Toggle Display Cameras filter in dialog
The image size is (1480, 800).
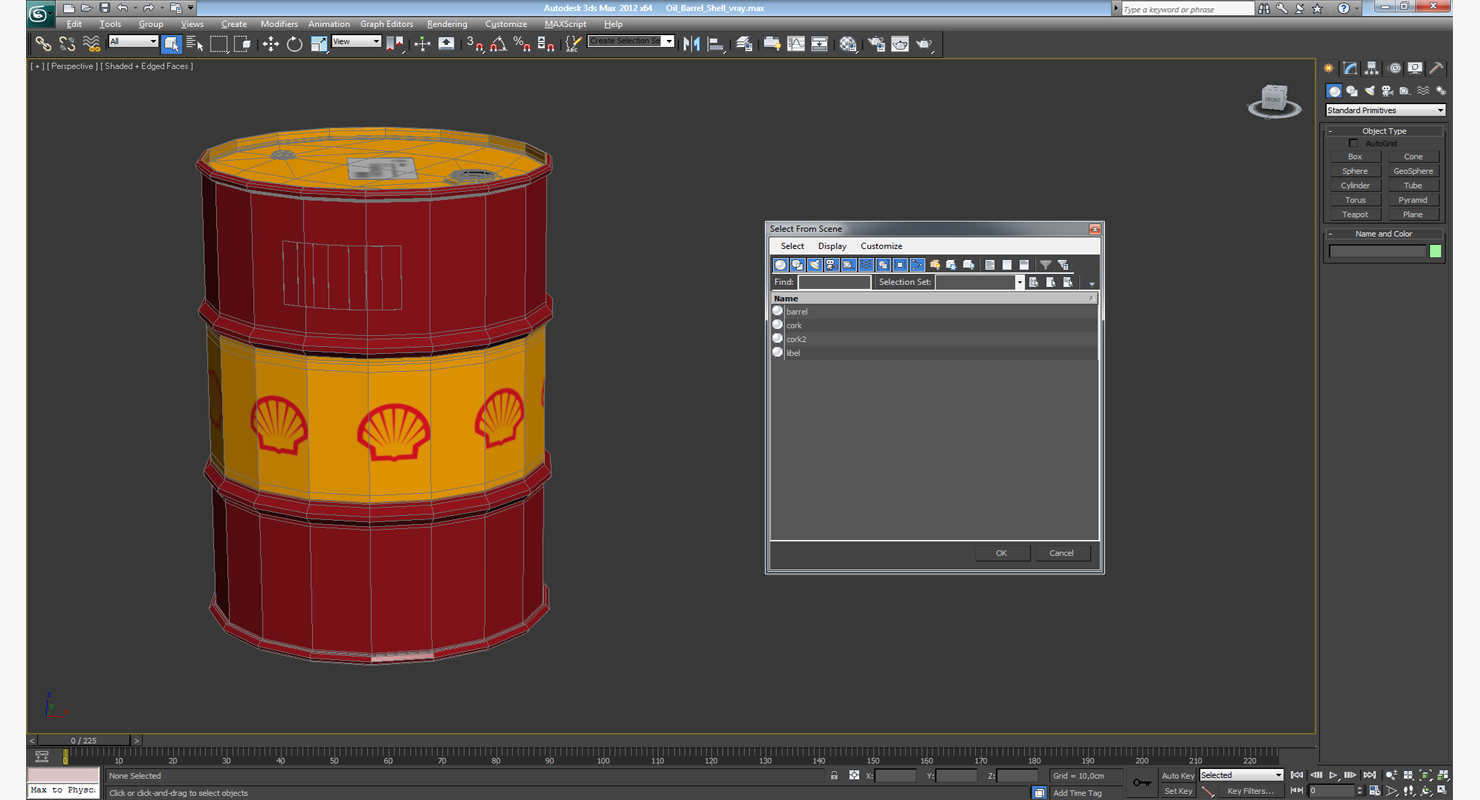click(832, 265)
